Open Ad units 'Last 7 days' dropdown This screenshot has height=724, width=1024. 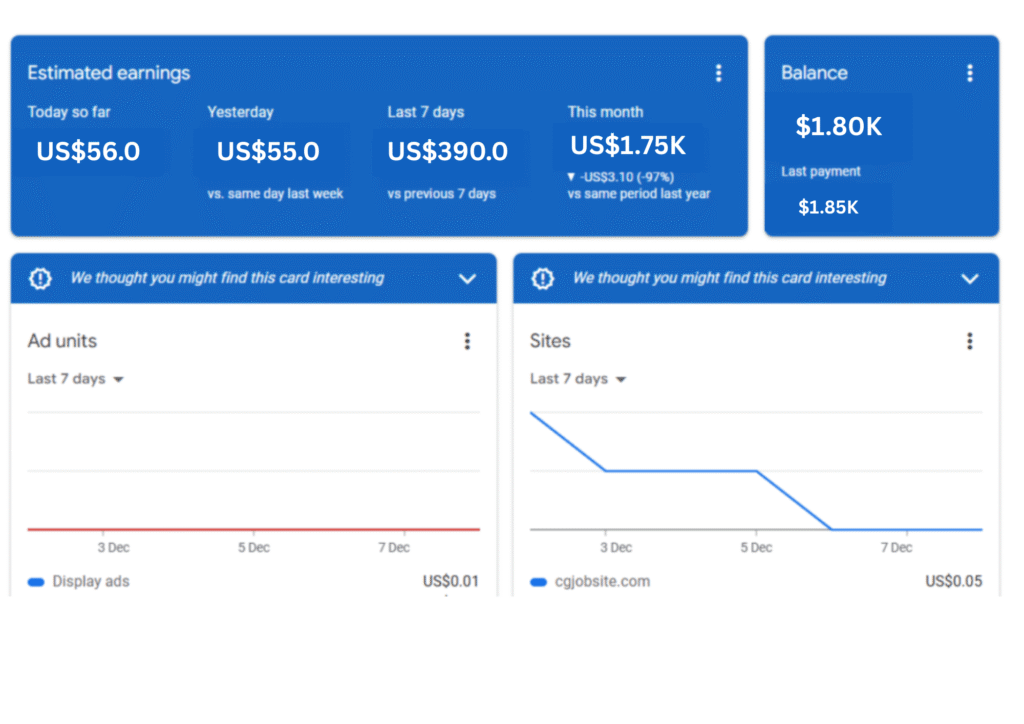coord(76,379)
